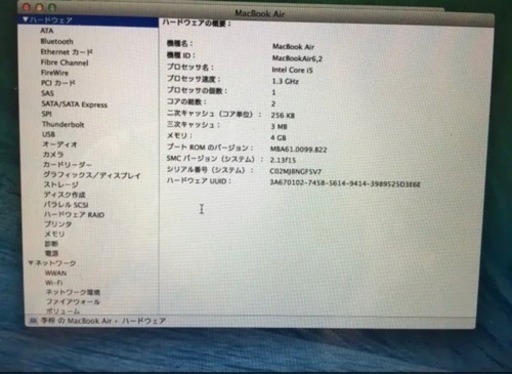Open オーディオ entry
Screen dimensions: 512x374
[60, 145]
